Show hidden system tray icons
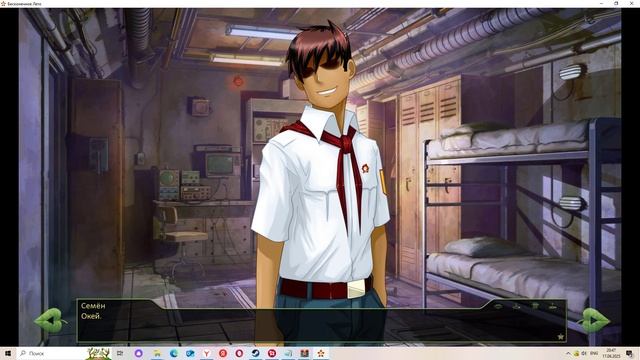 (x=568, y=353)
